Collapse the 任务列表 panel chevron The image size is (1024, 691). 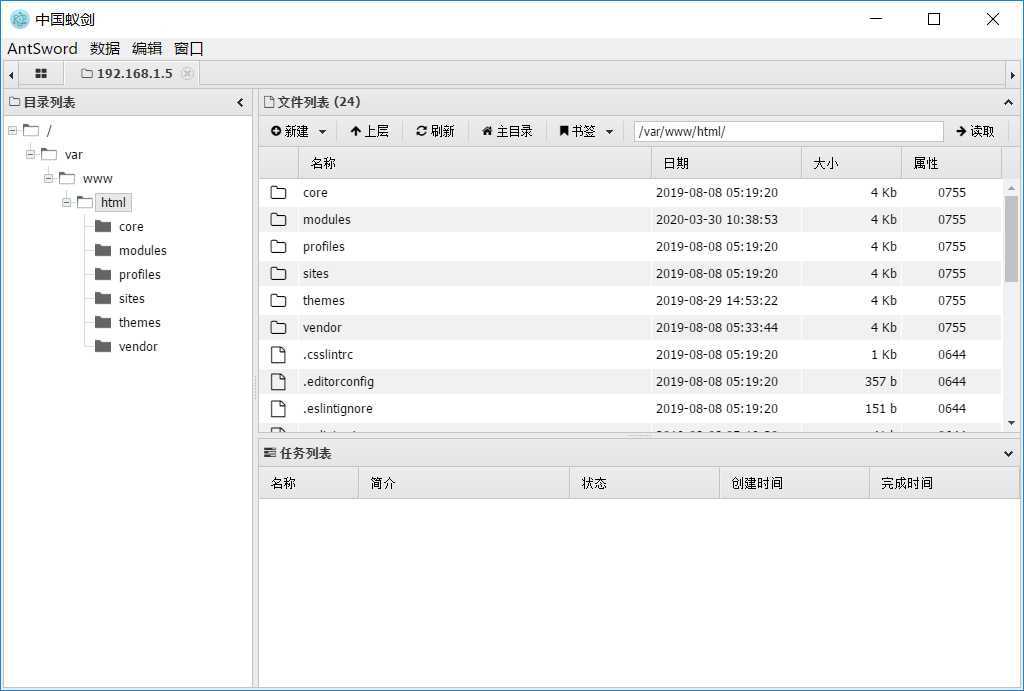pos(1007,453)
